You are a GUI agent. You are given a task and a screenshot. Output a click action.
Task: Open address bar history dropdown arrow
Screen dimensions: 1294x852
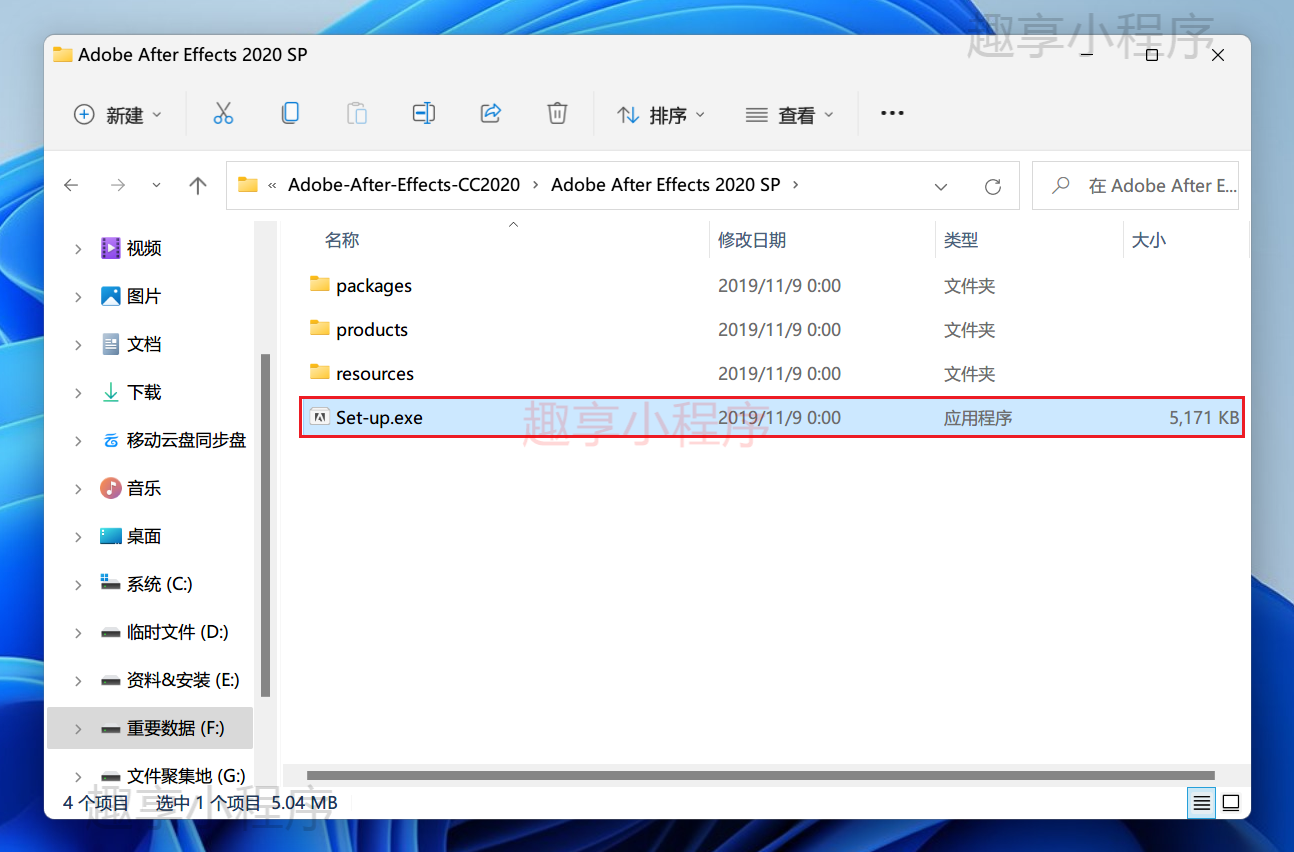click(x=941, y=186)
